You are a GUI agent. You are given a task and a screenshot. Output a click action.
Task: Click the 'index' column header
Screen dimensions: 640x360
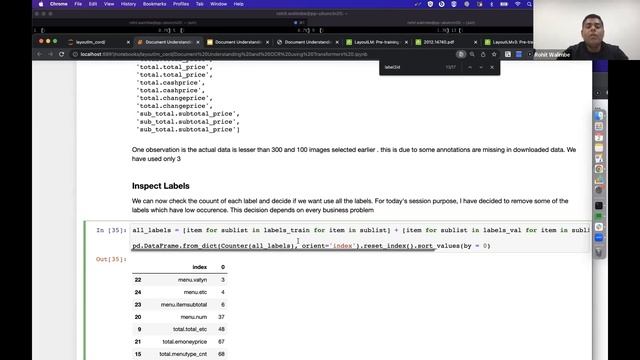200,267
